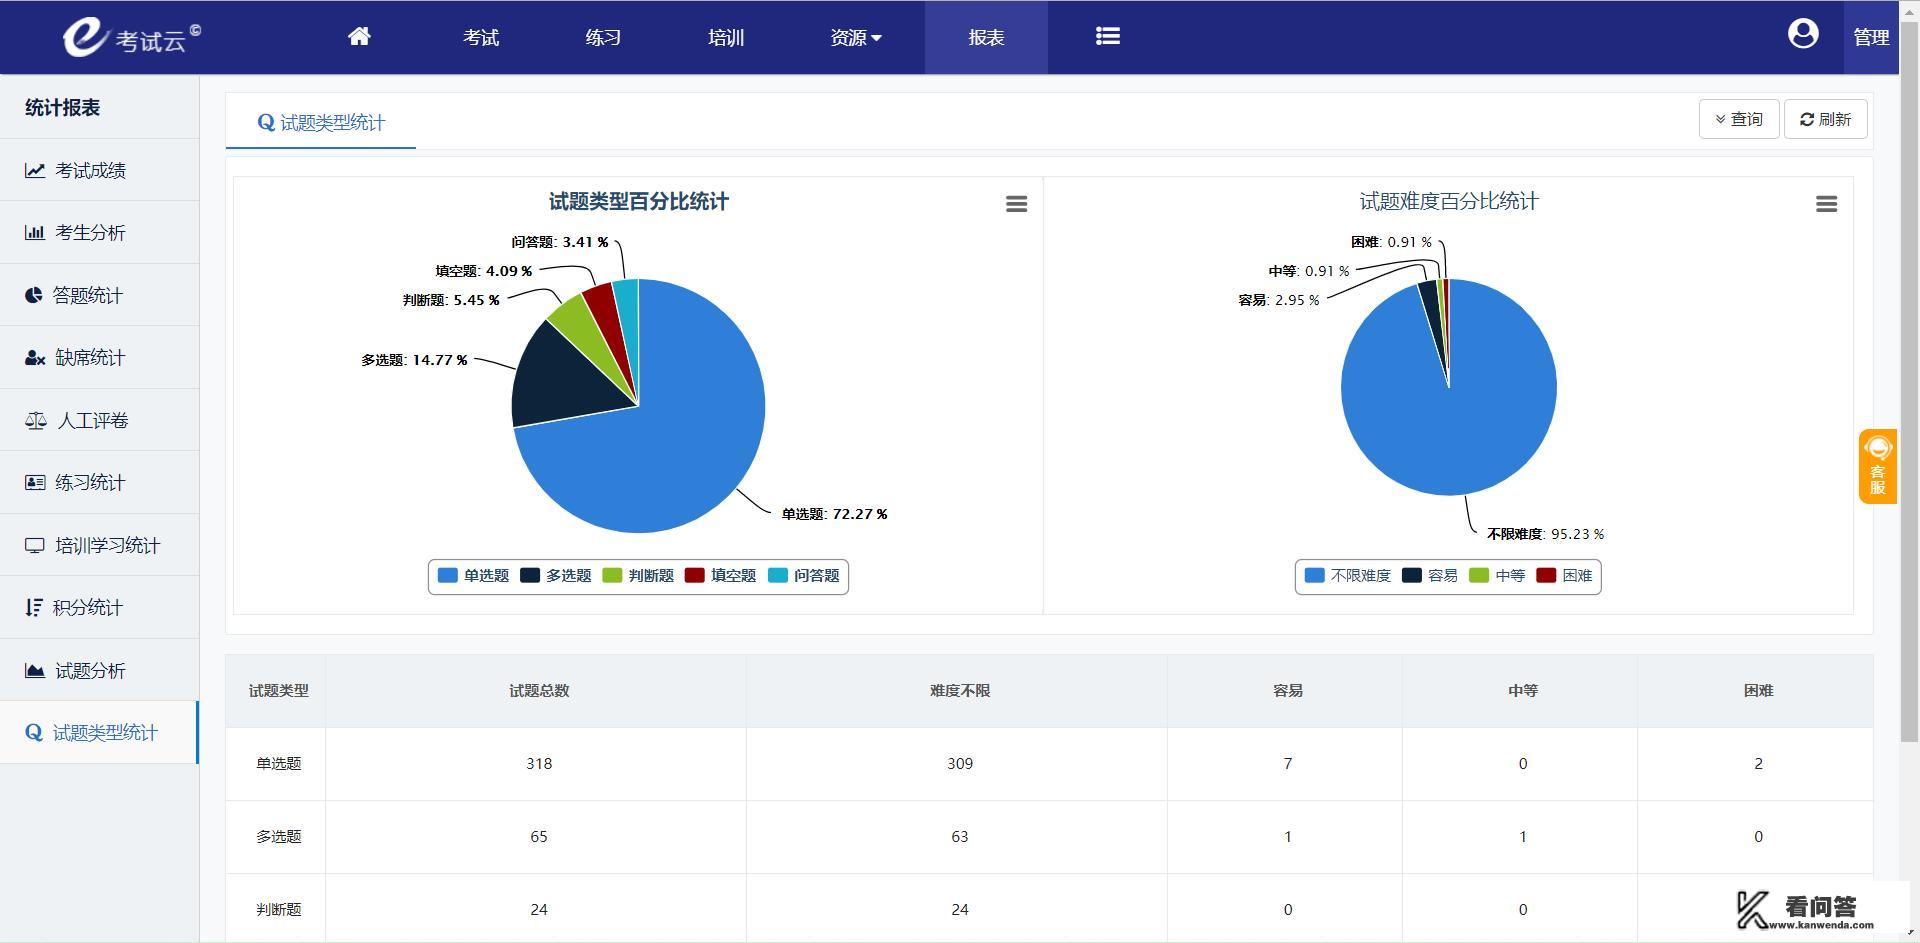
Task: Open 考试成绩 sidebar report
Action: 99,170
